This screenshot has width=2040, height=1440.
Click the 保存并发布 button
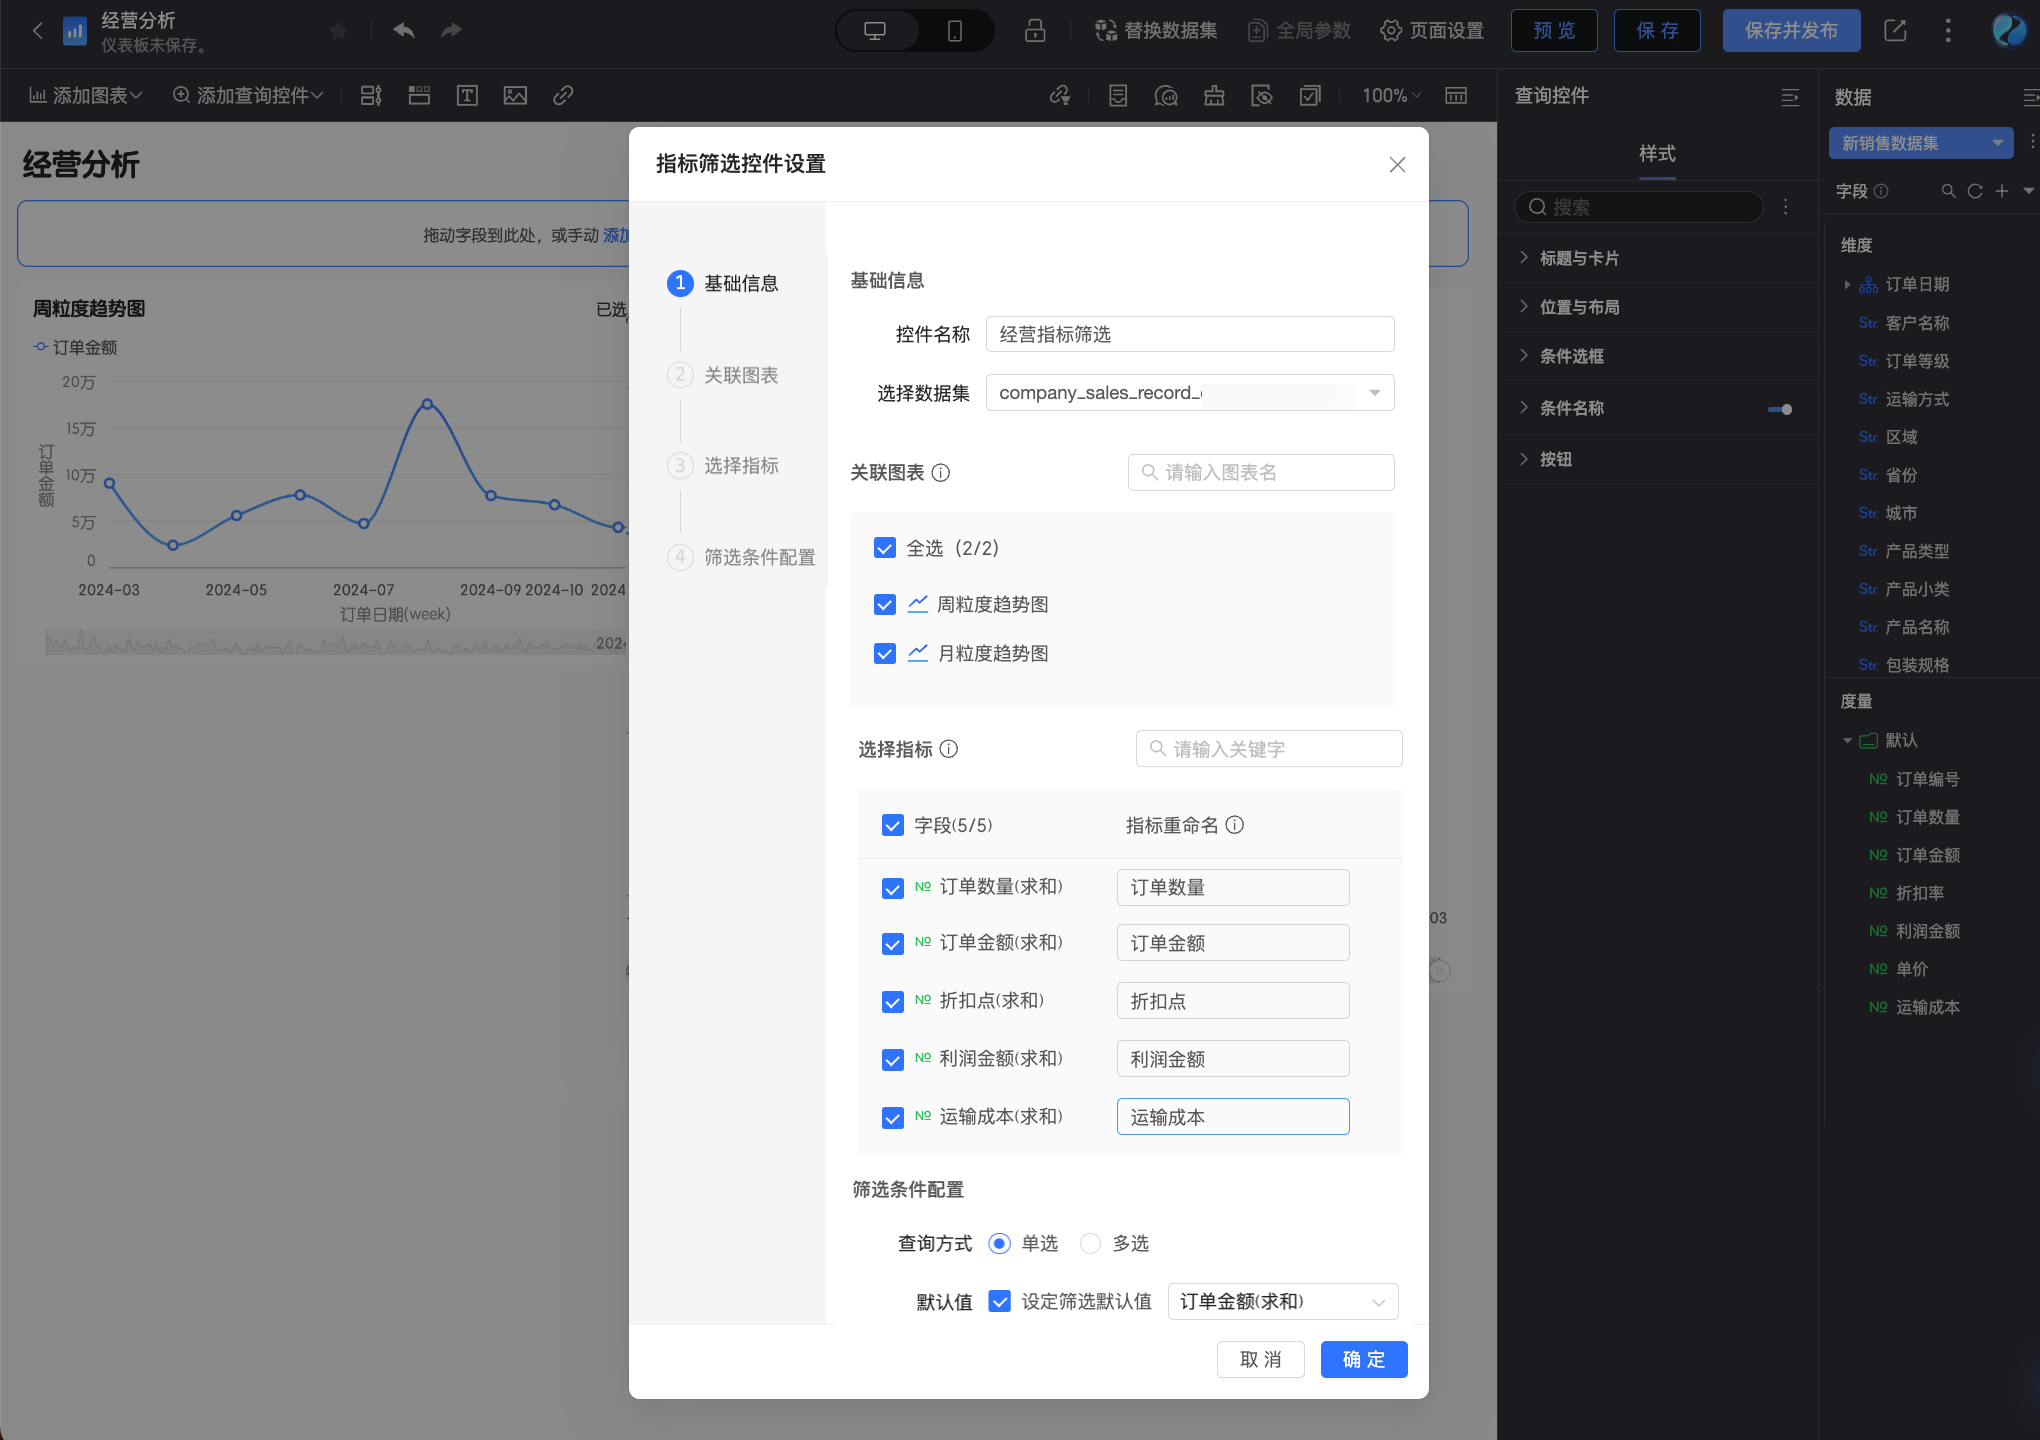[x=1790, y=31]
